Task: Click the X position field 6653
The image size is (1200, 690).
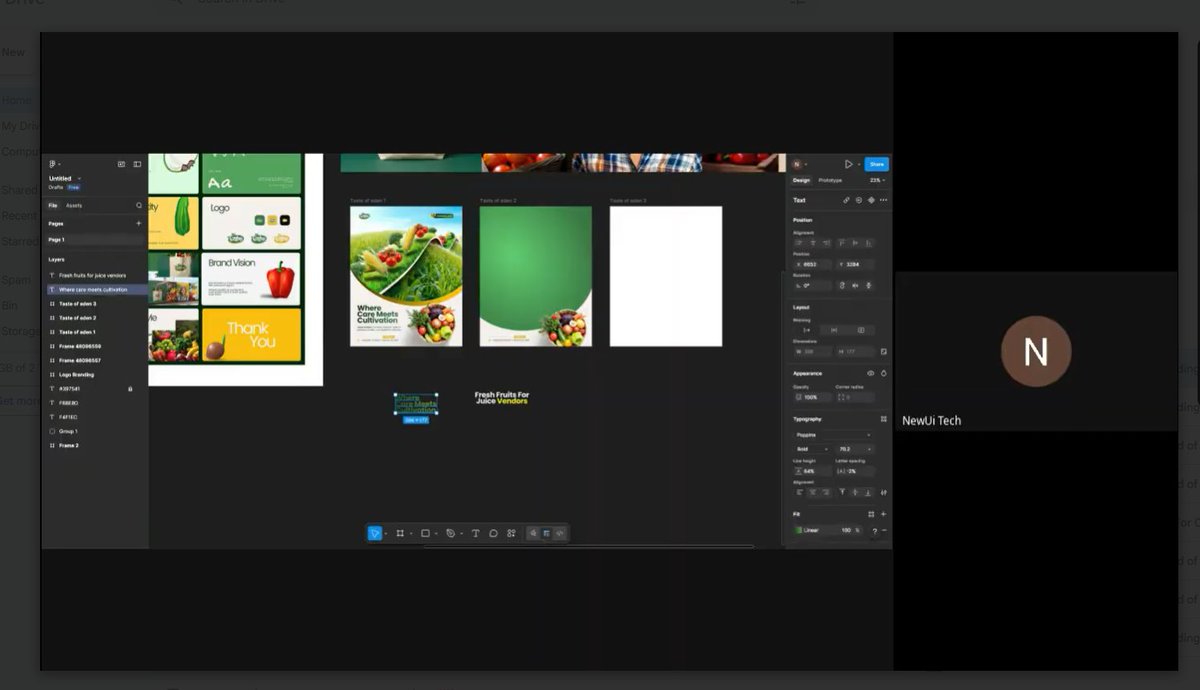Action: [x=811, y=264]
